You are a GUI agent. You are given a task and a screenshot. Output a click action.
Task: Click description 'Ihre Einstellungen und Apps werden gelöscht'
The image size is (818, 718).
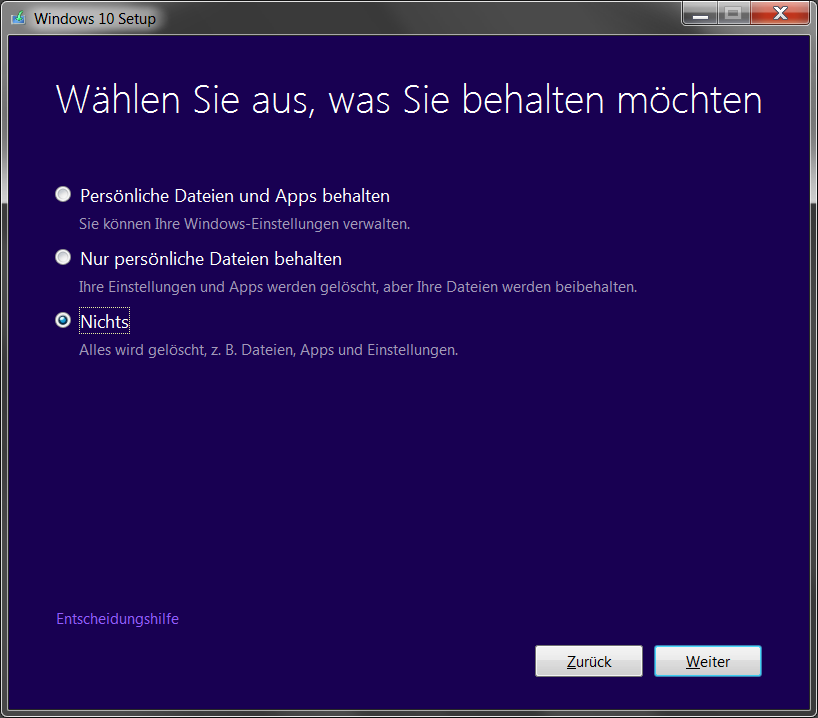(x=228, y=287)
